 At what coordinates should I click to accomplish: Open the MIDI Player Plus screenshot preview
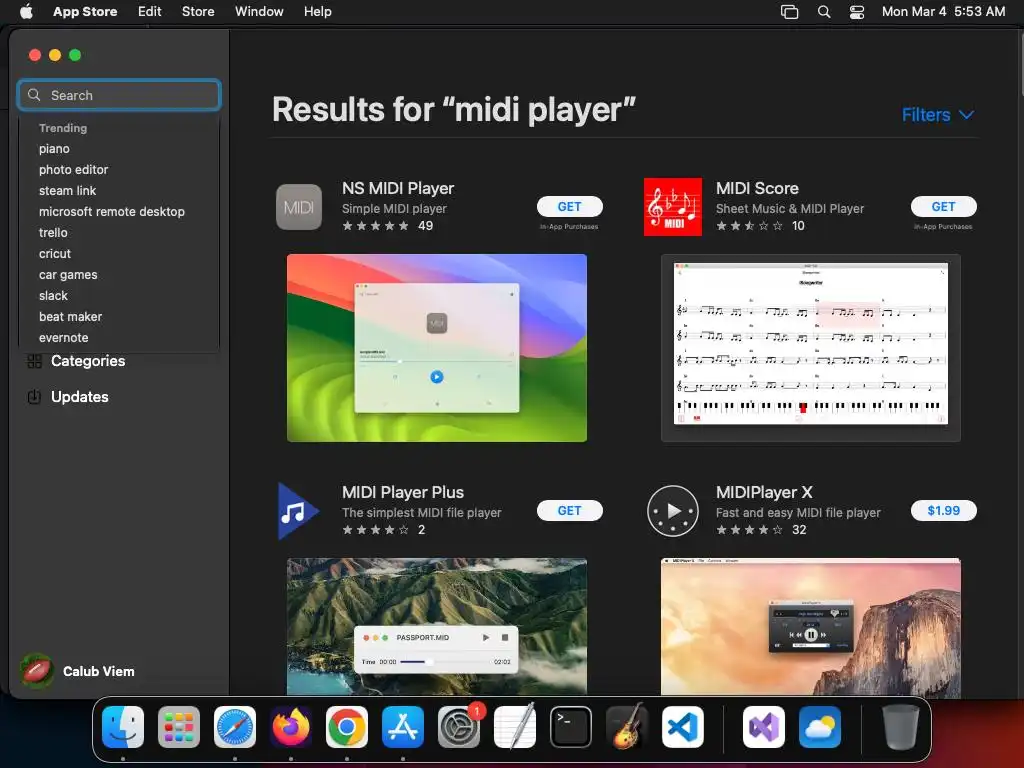pos(437,626)
